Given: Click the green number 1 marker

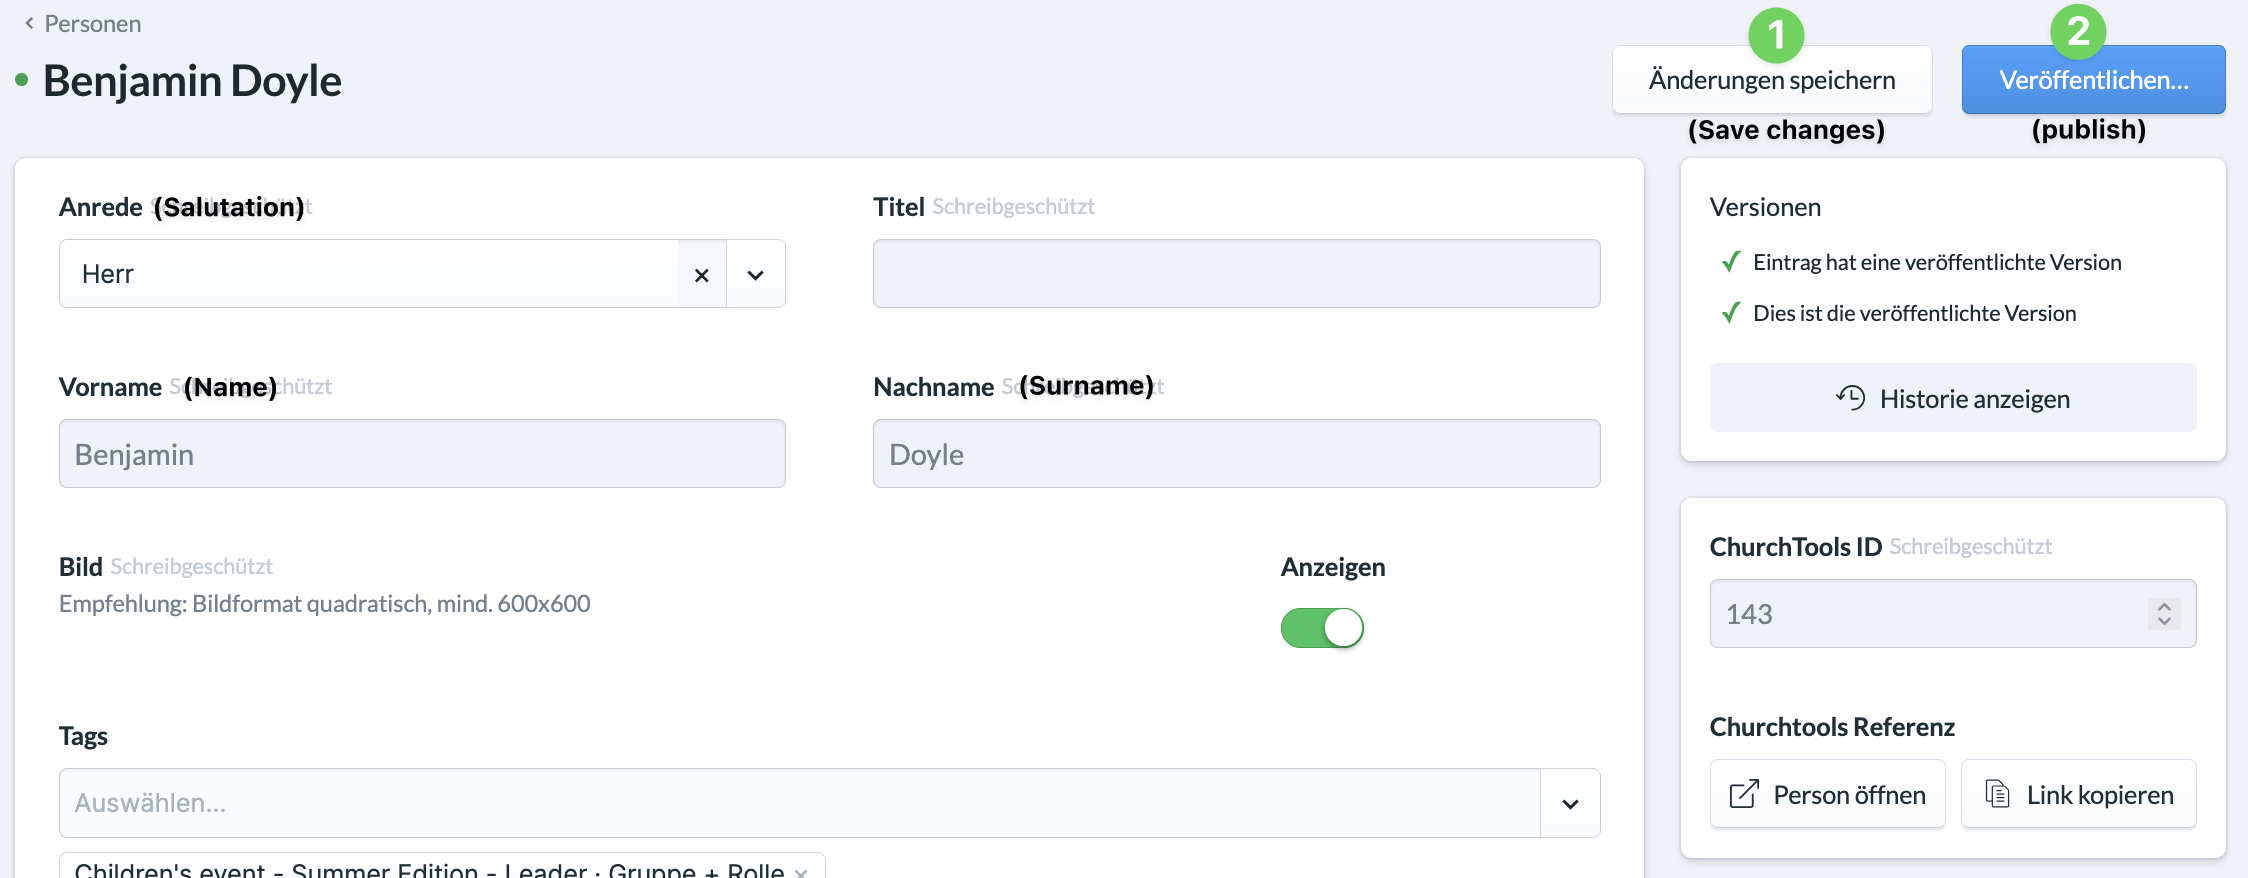Looking at the screenshot, I should coord(1776,35).
